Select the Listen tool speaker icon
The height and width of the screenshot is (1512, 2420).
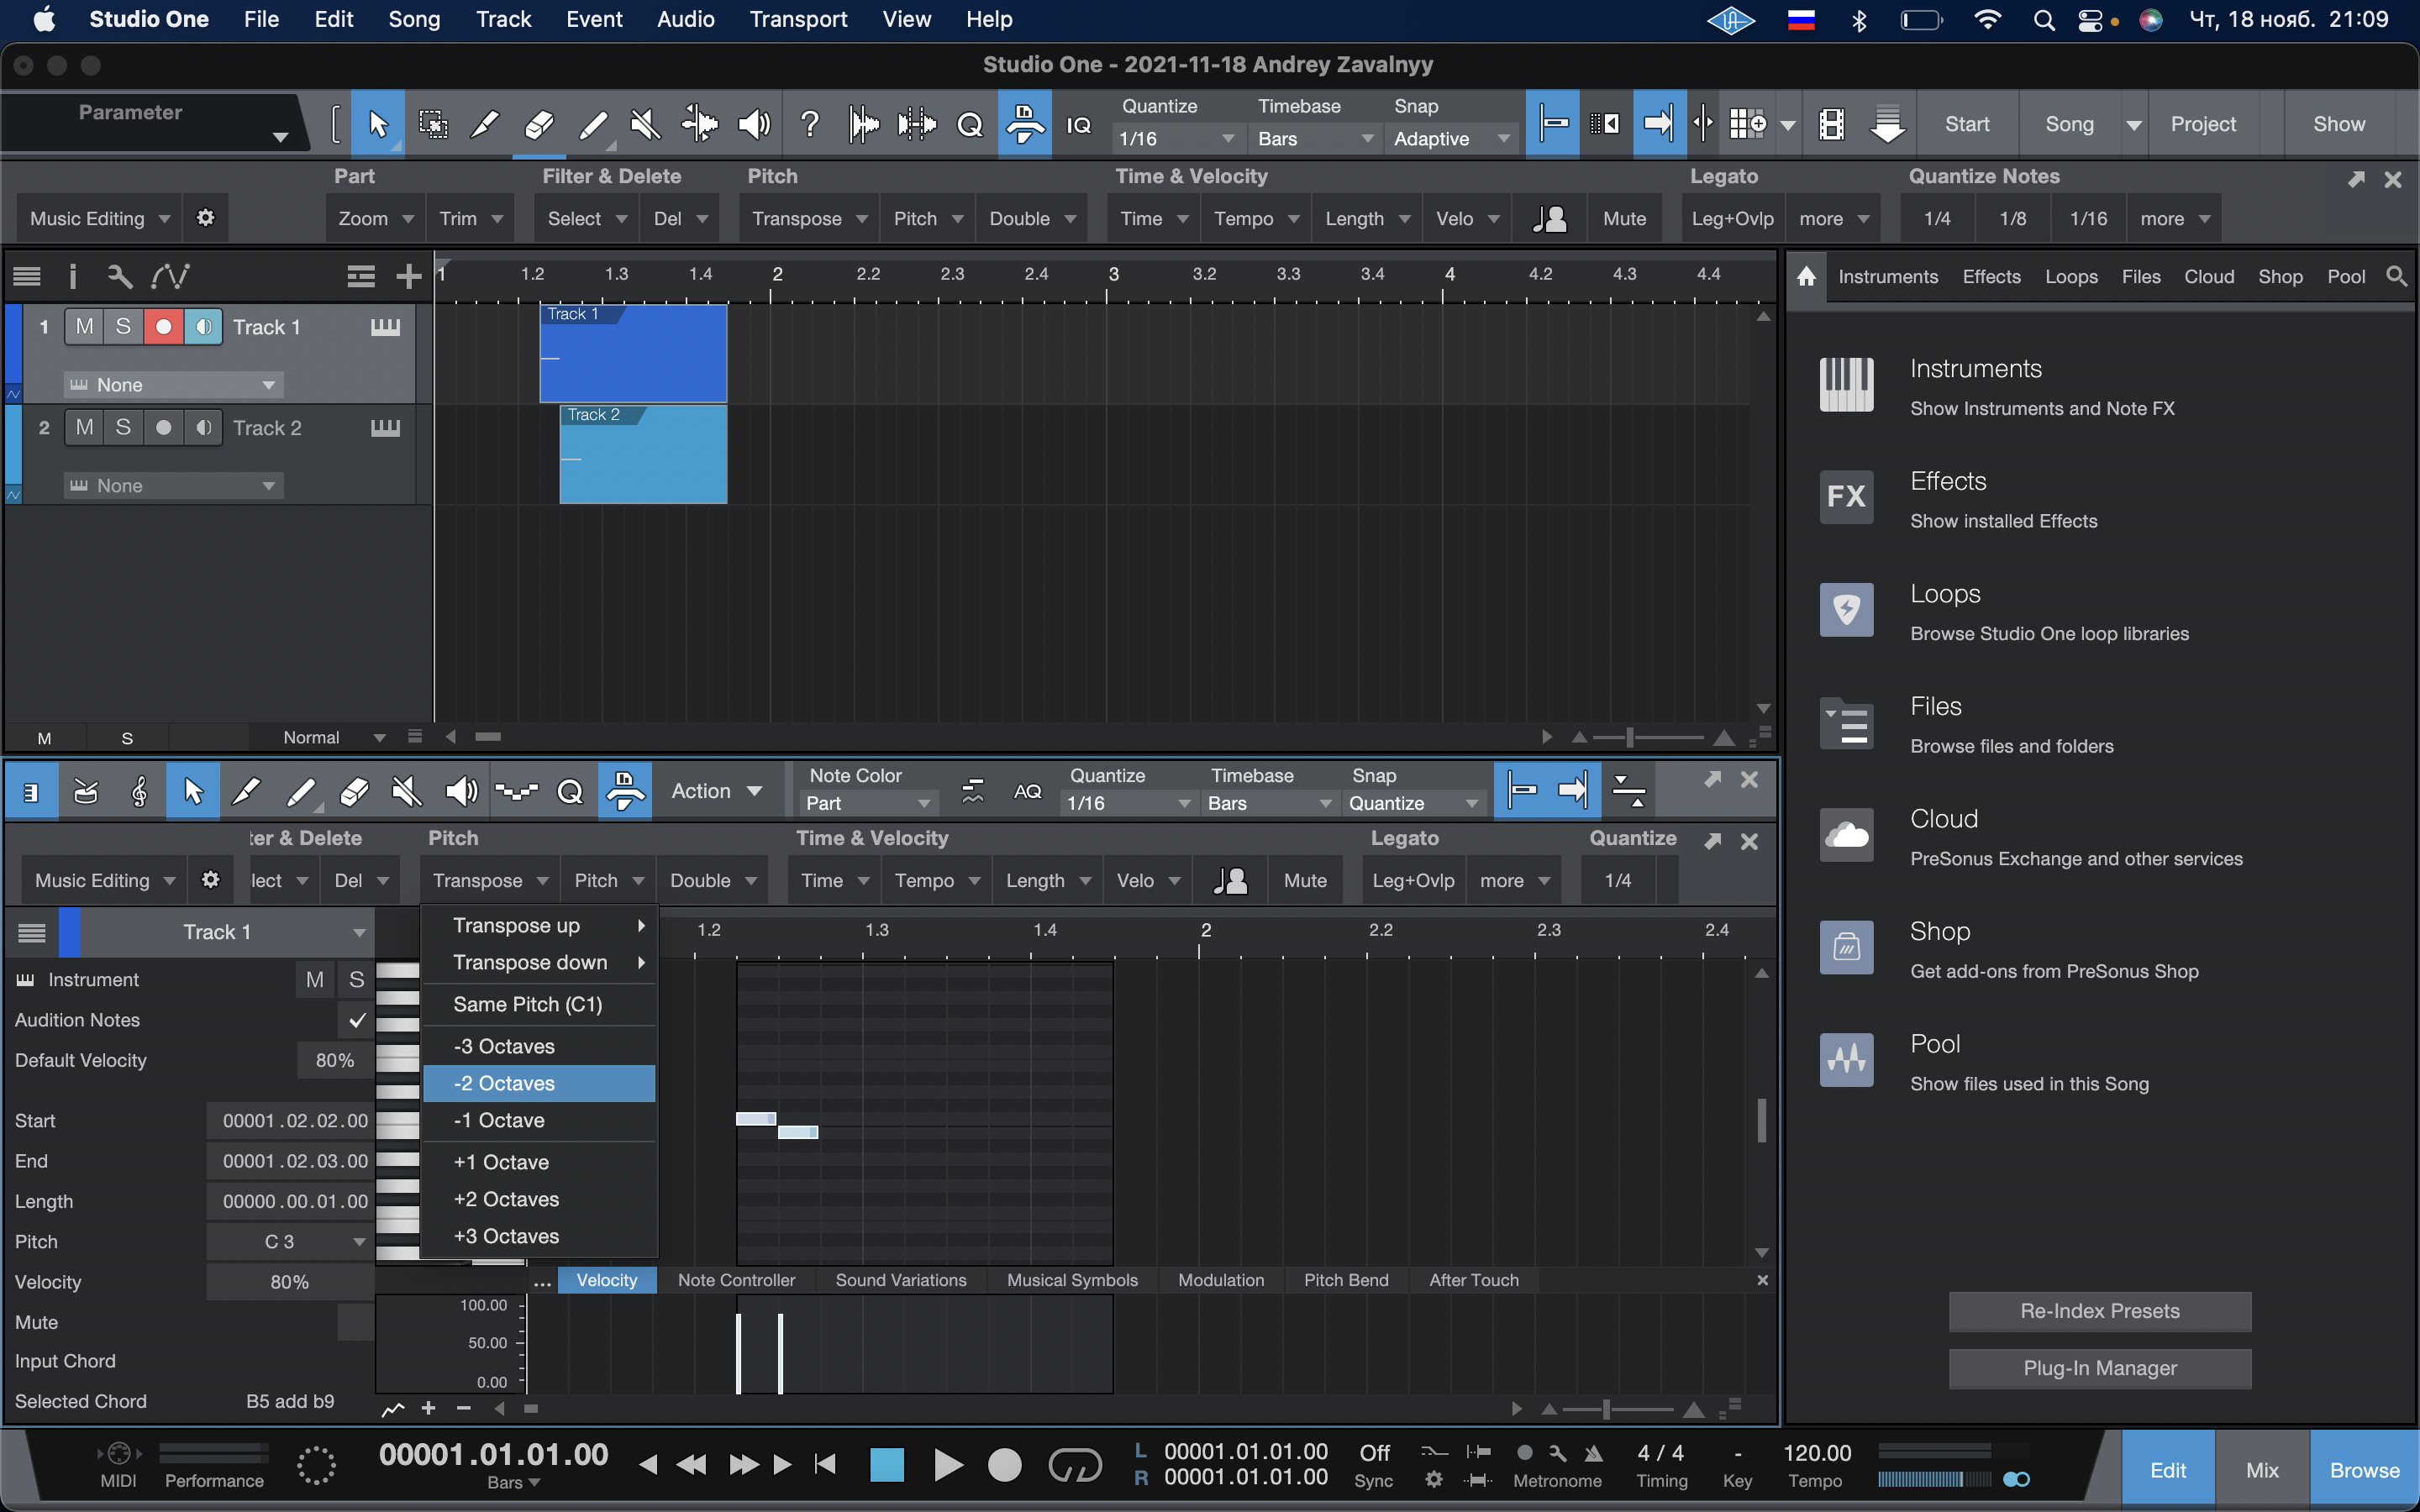point(754,124)
